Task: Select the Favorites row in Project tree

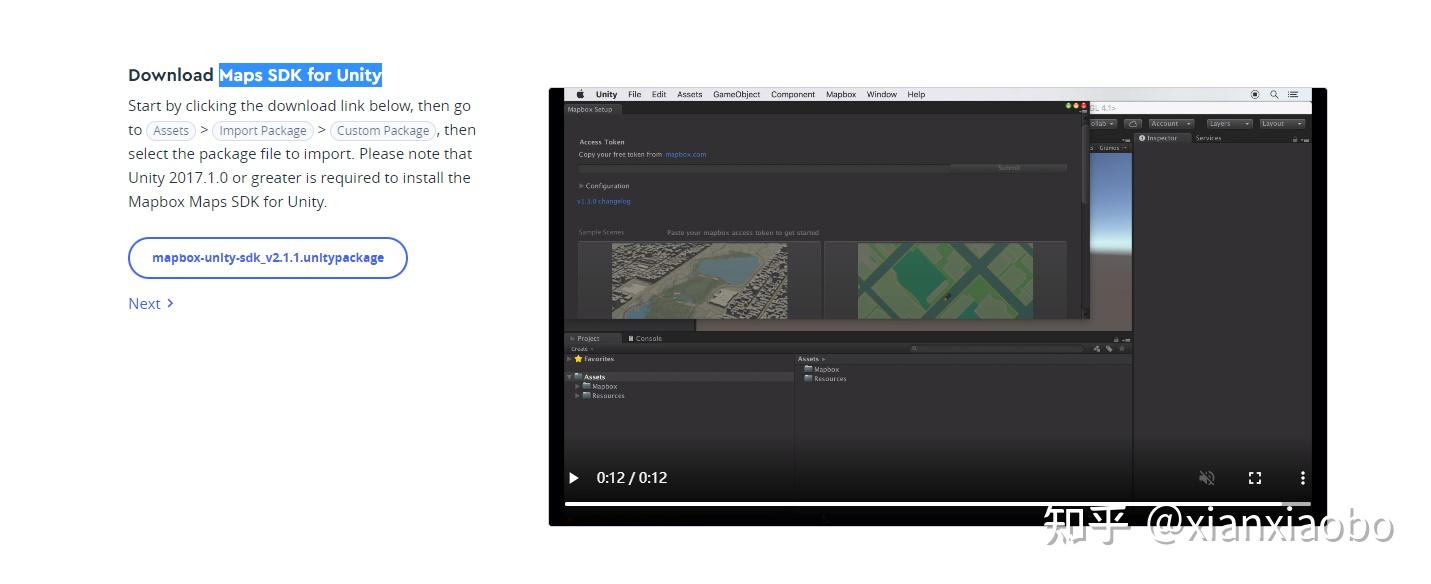Action: [x=679, y=359]
